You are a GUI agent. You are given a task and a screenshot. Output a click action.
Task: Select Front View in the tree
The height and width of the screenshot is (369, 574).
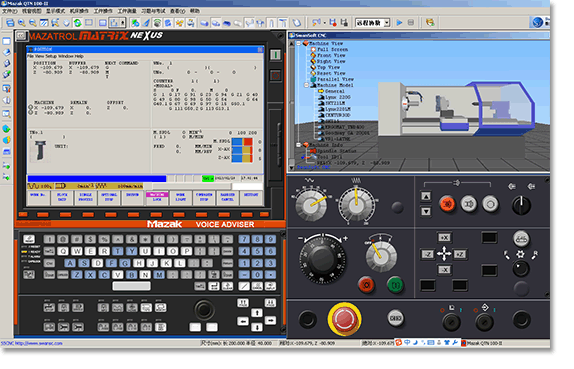pos(331,55)
